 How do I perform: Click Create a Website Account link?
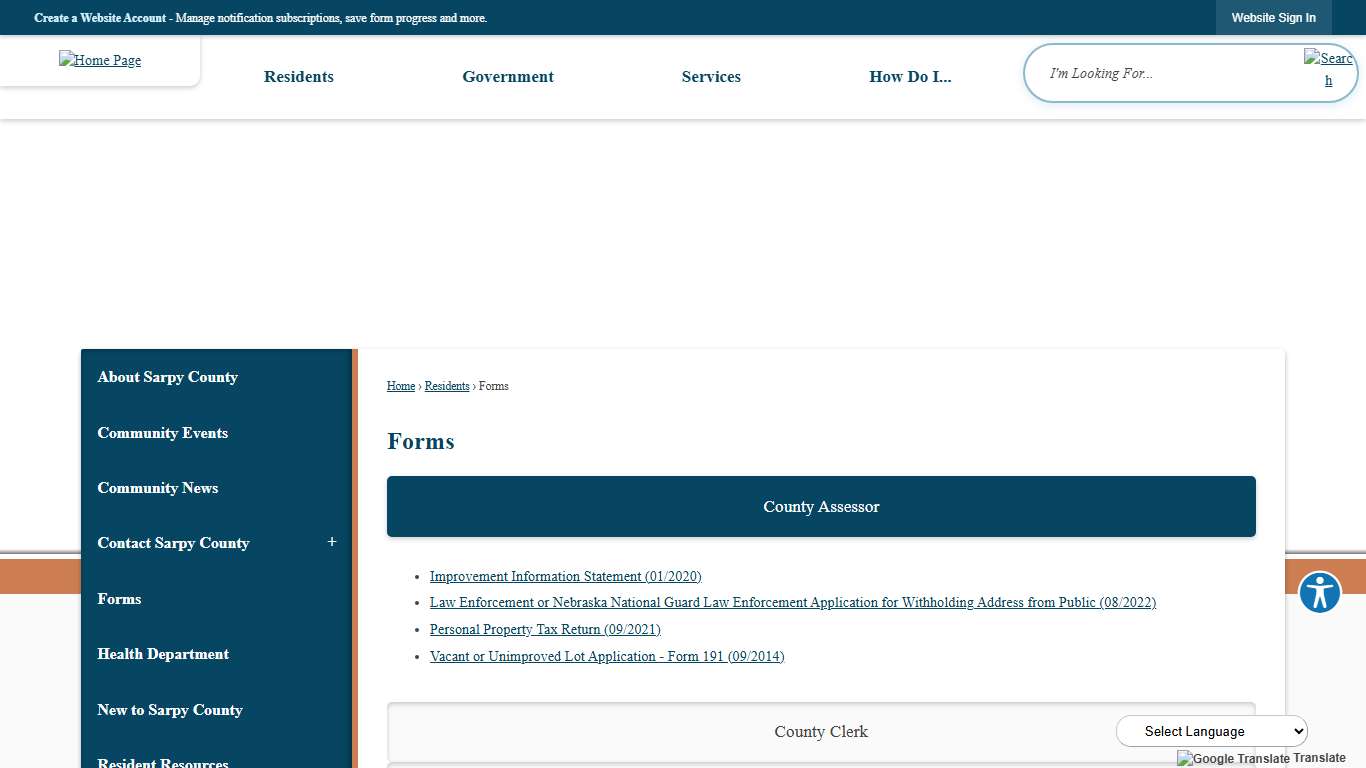[100, 18]
